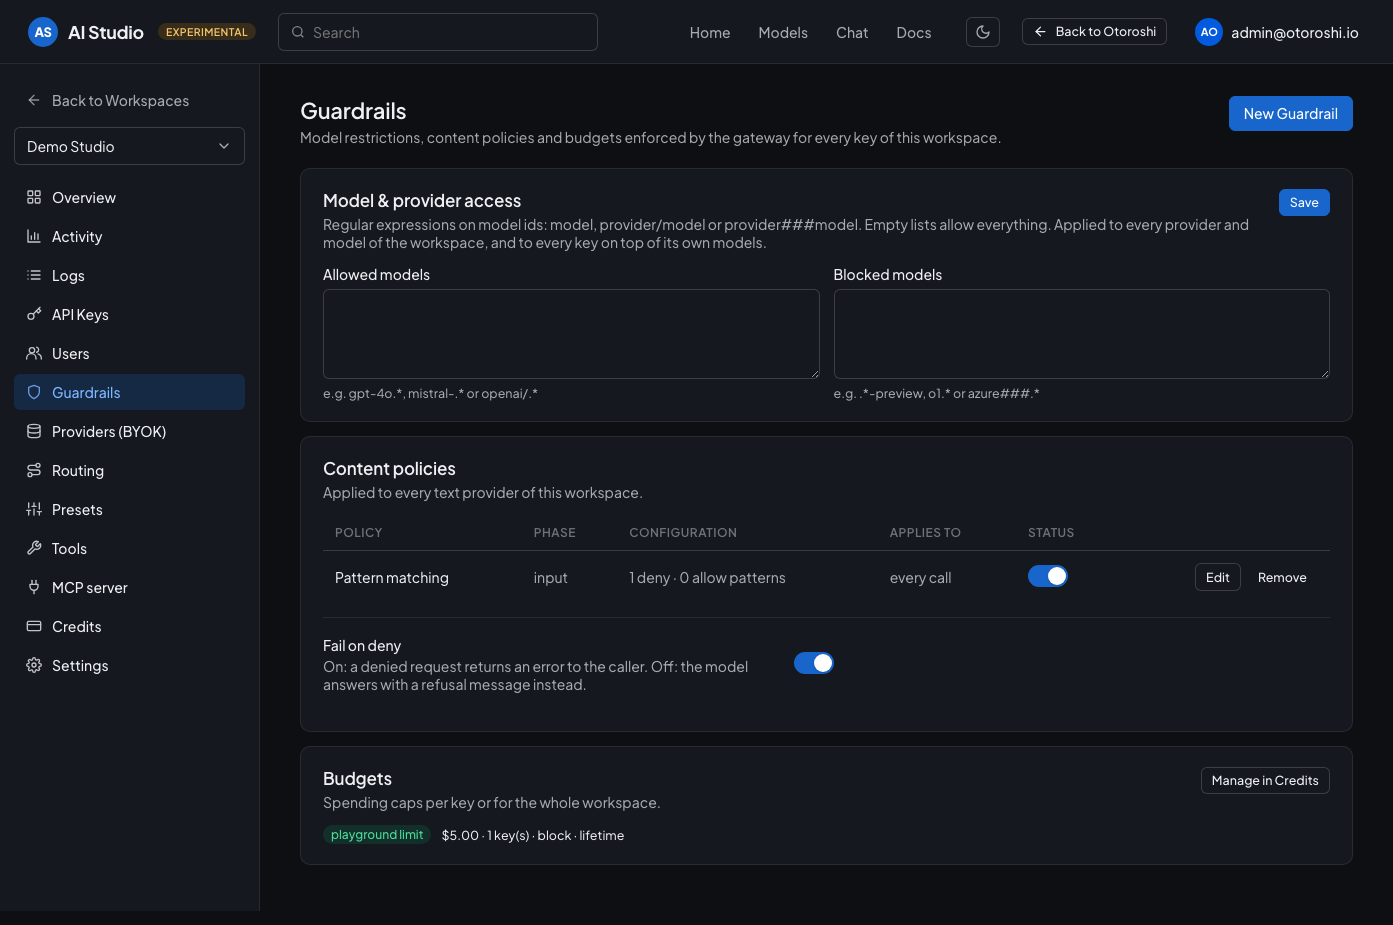Viewport: 1393px width, 925px height.
Task: Click Back to Otoroshi button
Action: tap(1094, 31)
